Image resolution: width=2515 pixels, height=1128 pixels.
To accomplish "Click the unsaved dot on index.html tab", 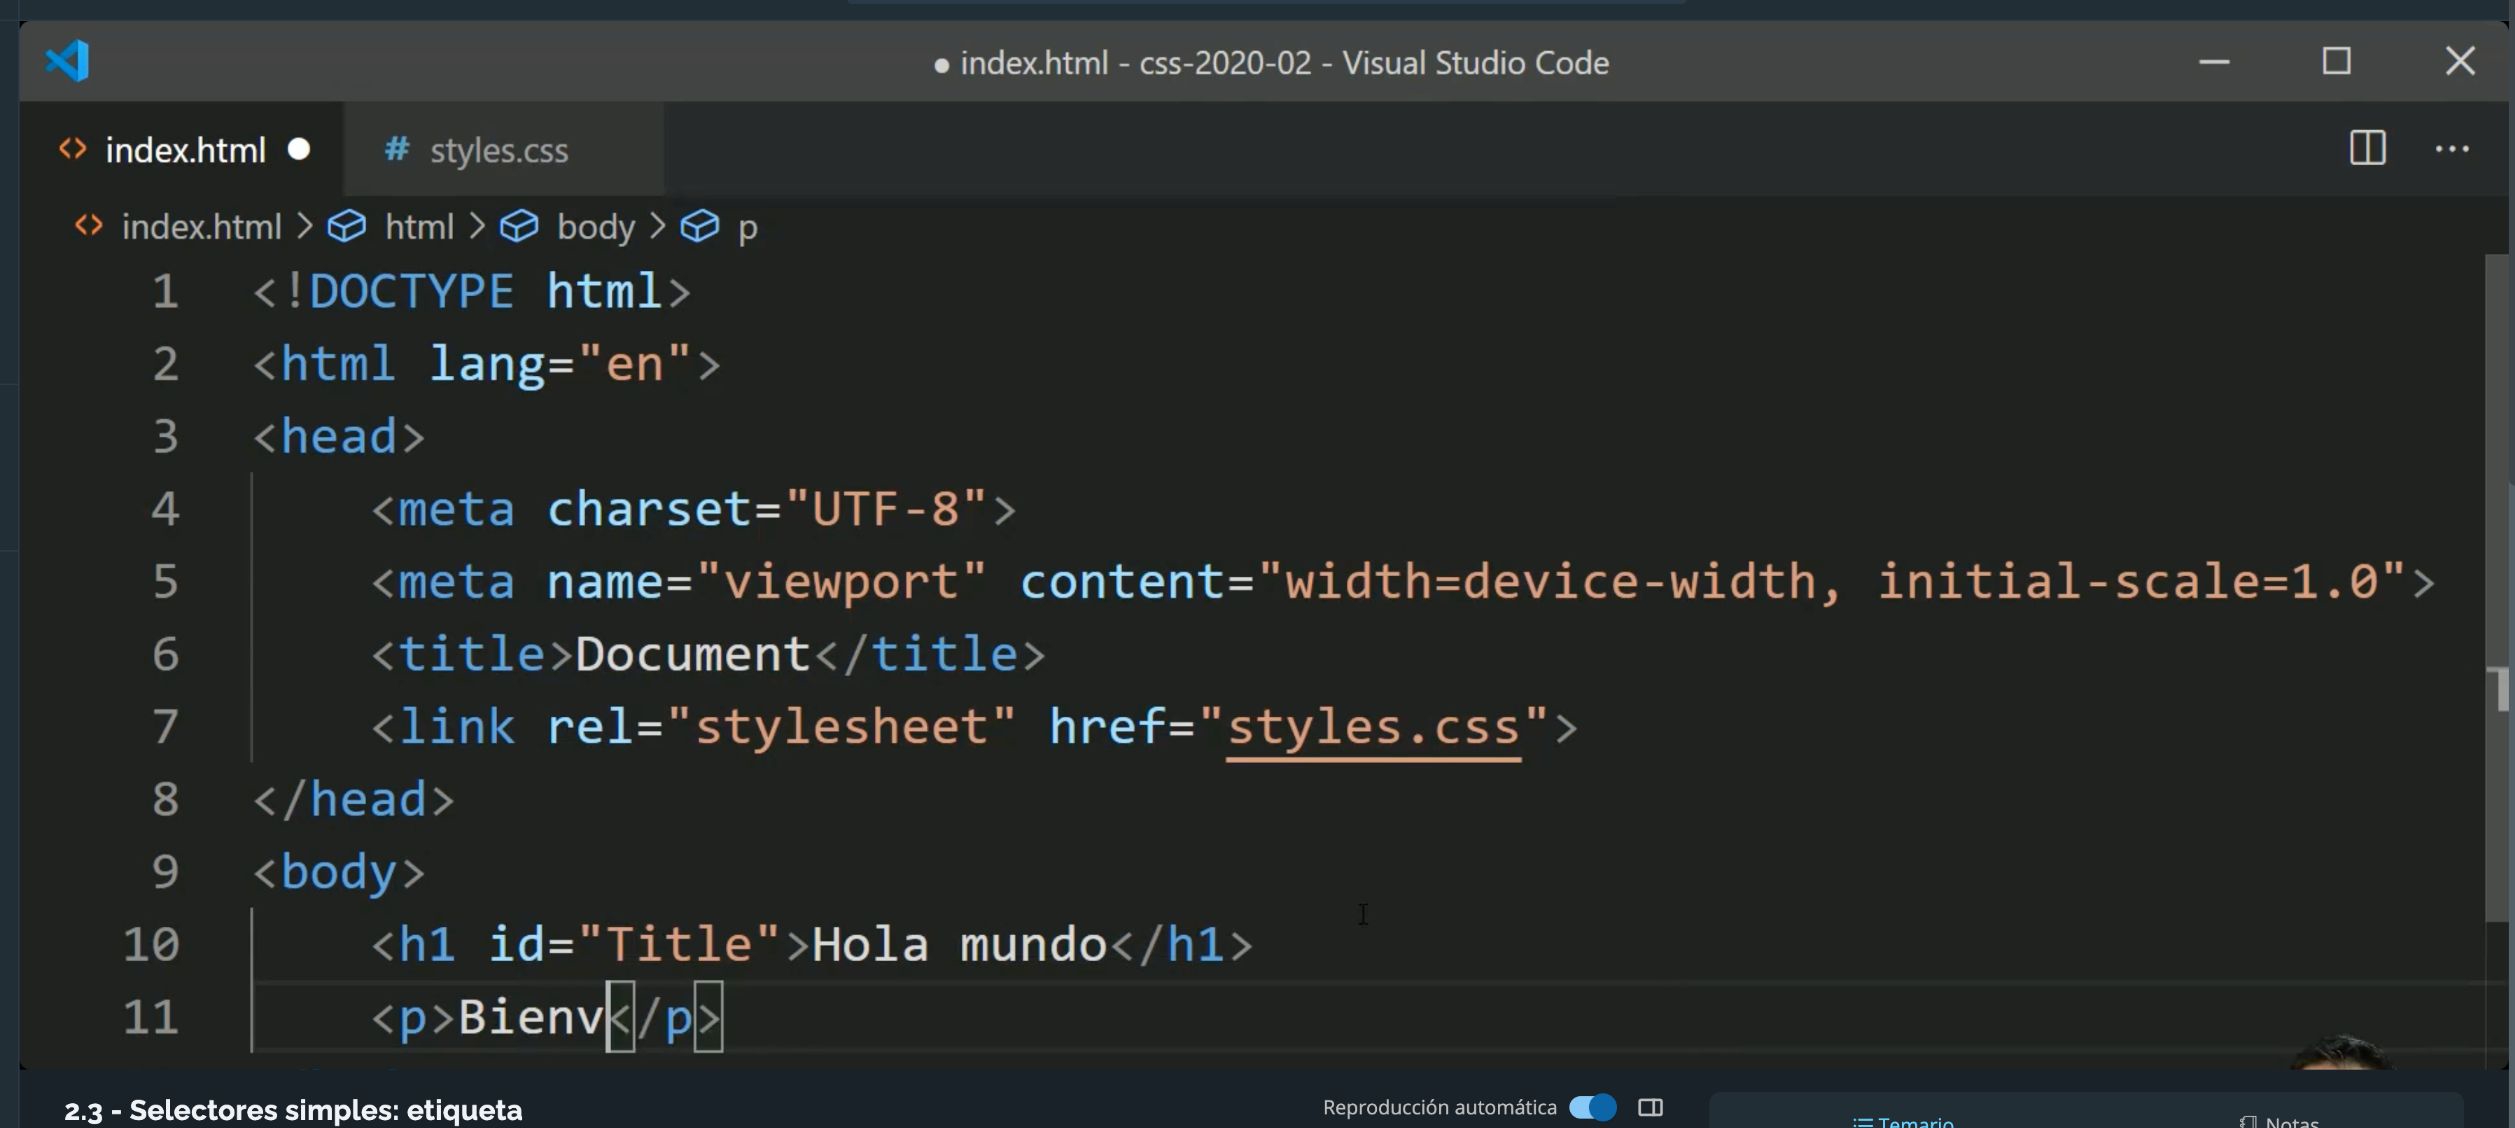I will click(299, 149).
